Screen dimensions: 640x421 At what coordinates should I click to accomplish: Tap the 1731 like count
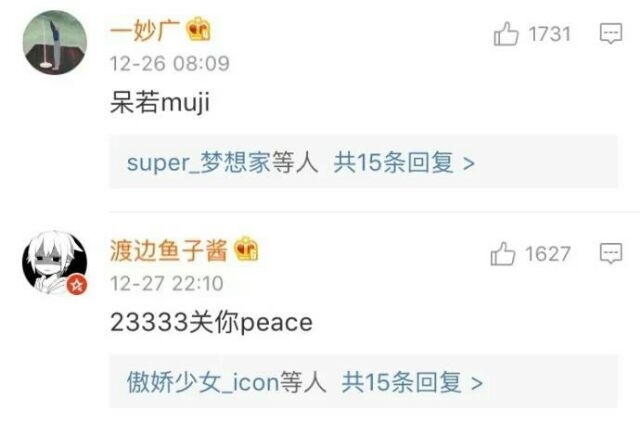(550, 33)
